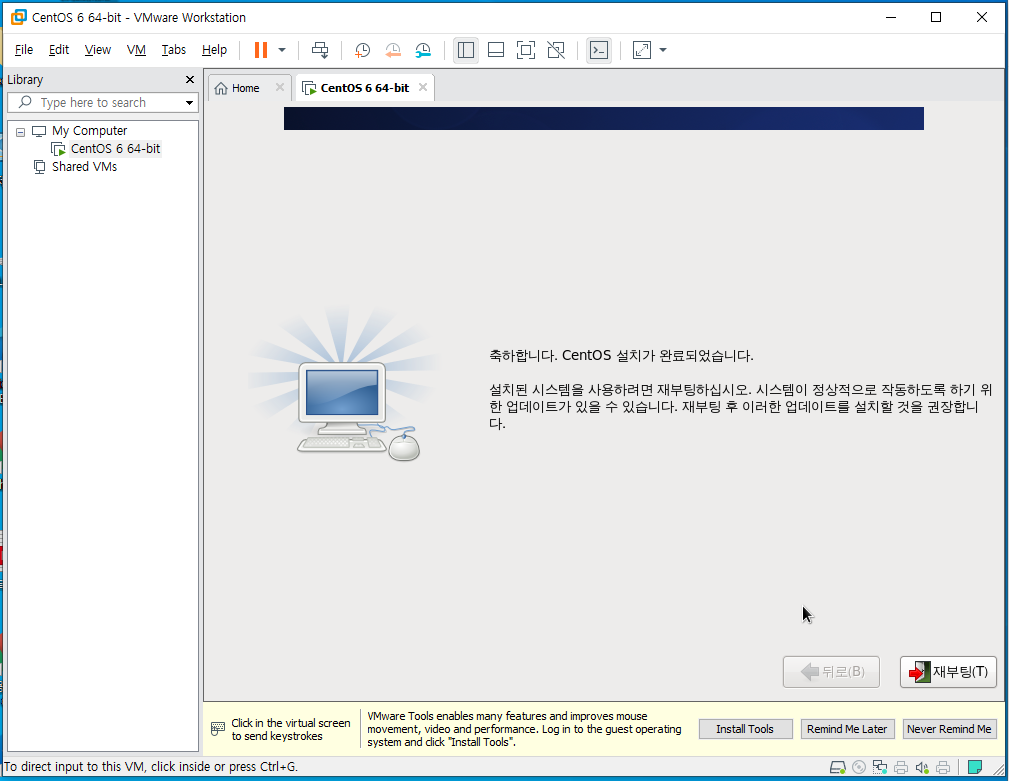Click the Install Tools button
Screen dimensions: 1009x781
click(745, 729)
